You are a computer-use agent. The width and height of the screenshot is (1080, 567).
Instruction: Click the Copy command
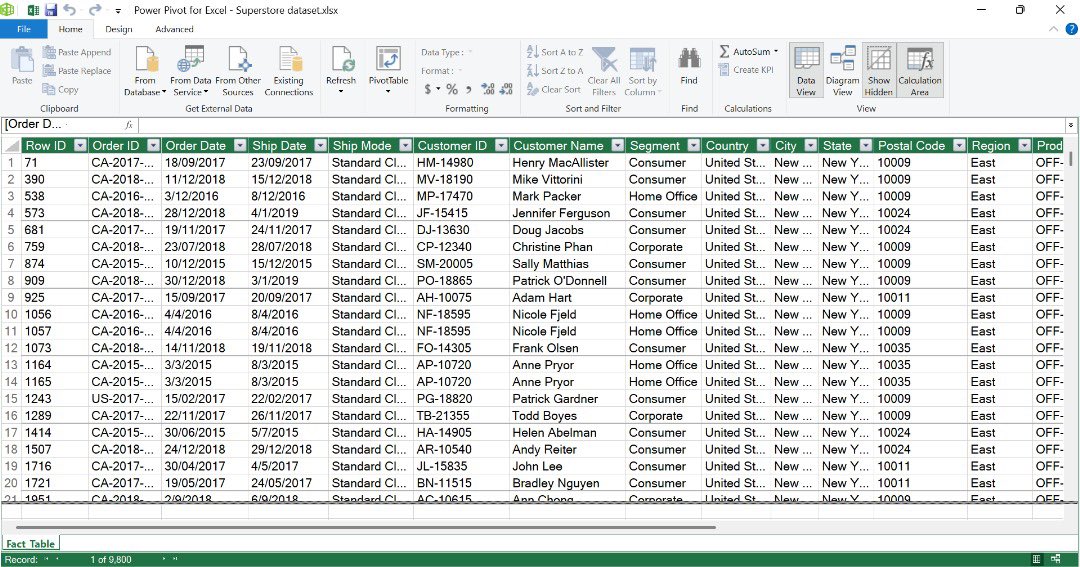[61, 89]
